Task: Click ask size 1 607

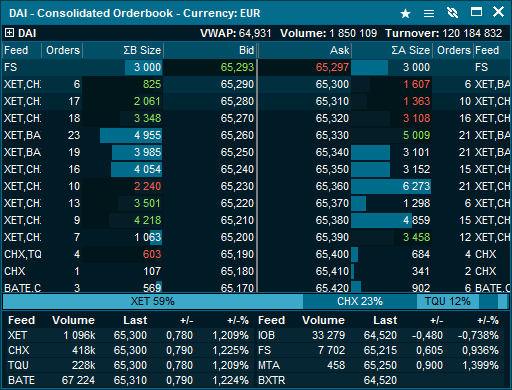Action: pos(417,84)
